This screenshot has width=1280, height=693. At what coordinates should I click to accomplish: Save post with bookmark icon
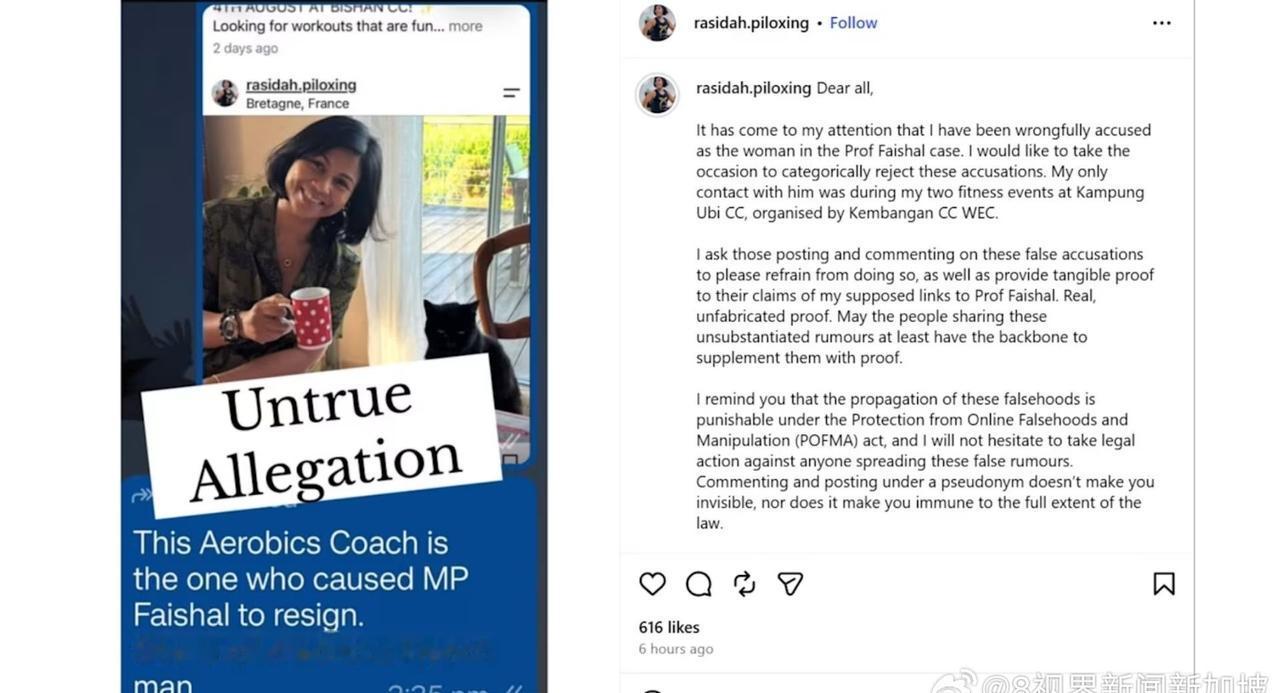click(1164, 584)
